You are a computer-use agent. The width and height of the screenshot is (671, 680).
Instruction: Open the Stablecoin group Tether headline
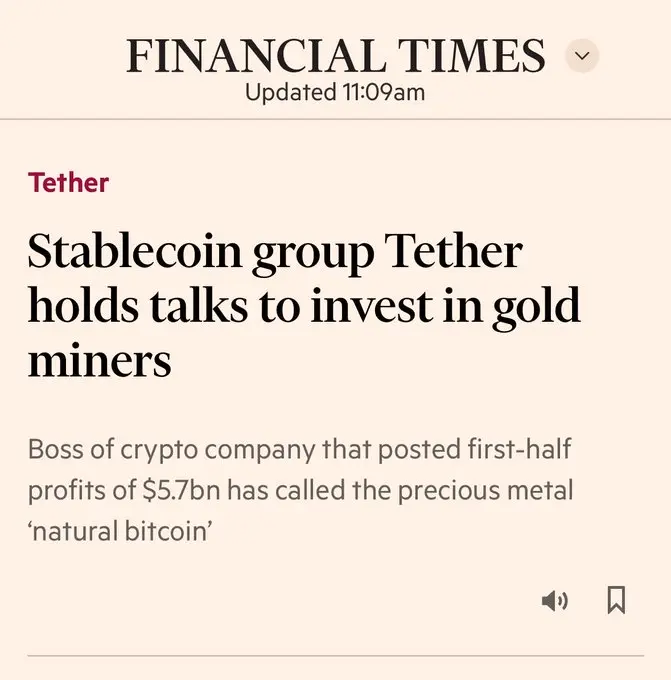pos(304,305)
